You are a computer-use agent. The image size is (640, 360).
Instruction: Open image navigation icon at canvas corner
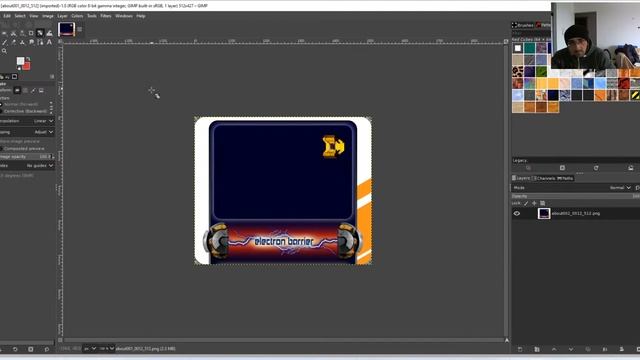(x=507, y=340)
